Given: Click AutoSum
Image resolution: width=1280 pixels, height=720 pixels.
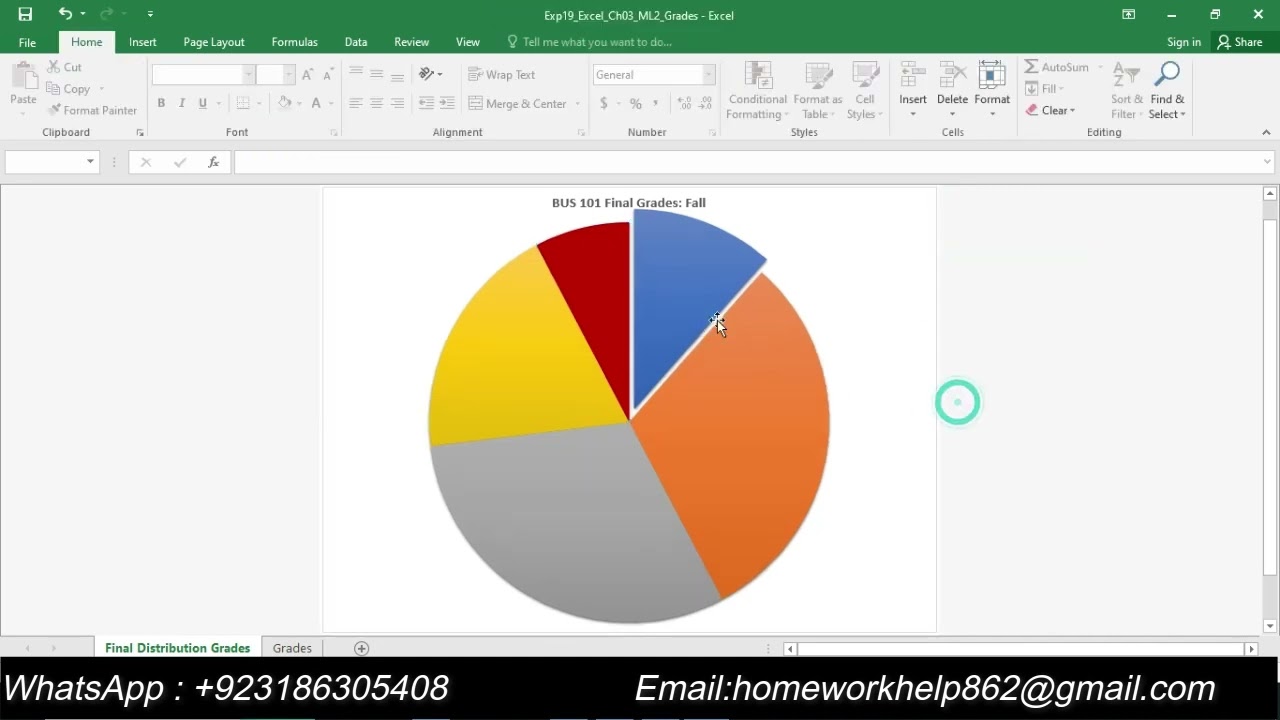Looking at the screenshot, I should [1057, 67].
